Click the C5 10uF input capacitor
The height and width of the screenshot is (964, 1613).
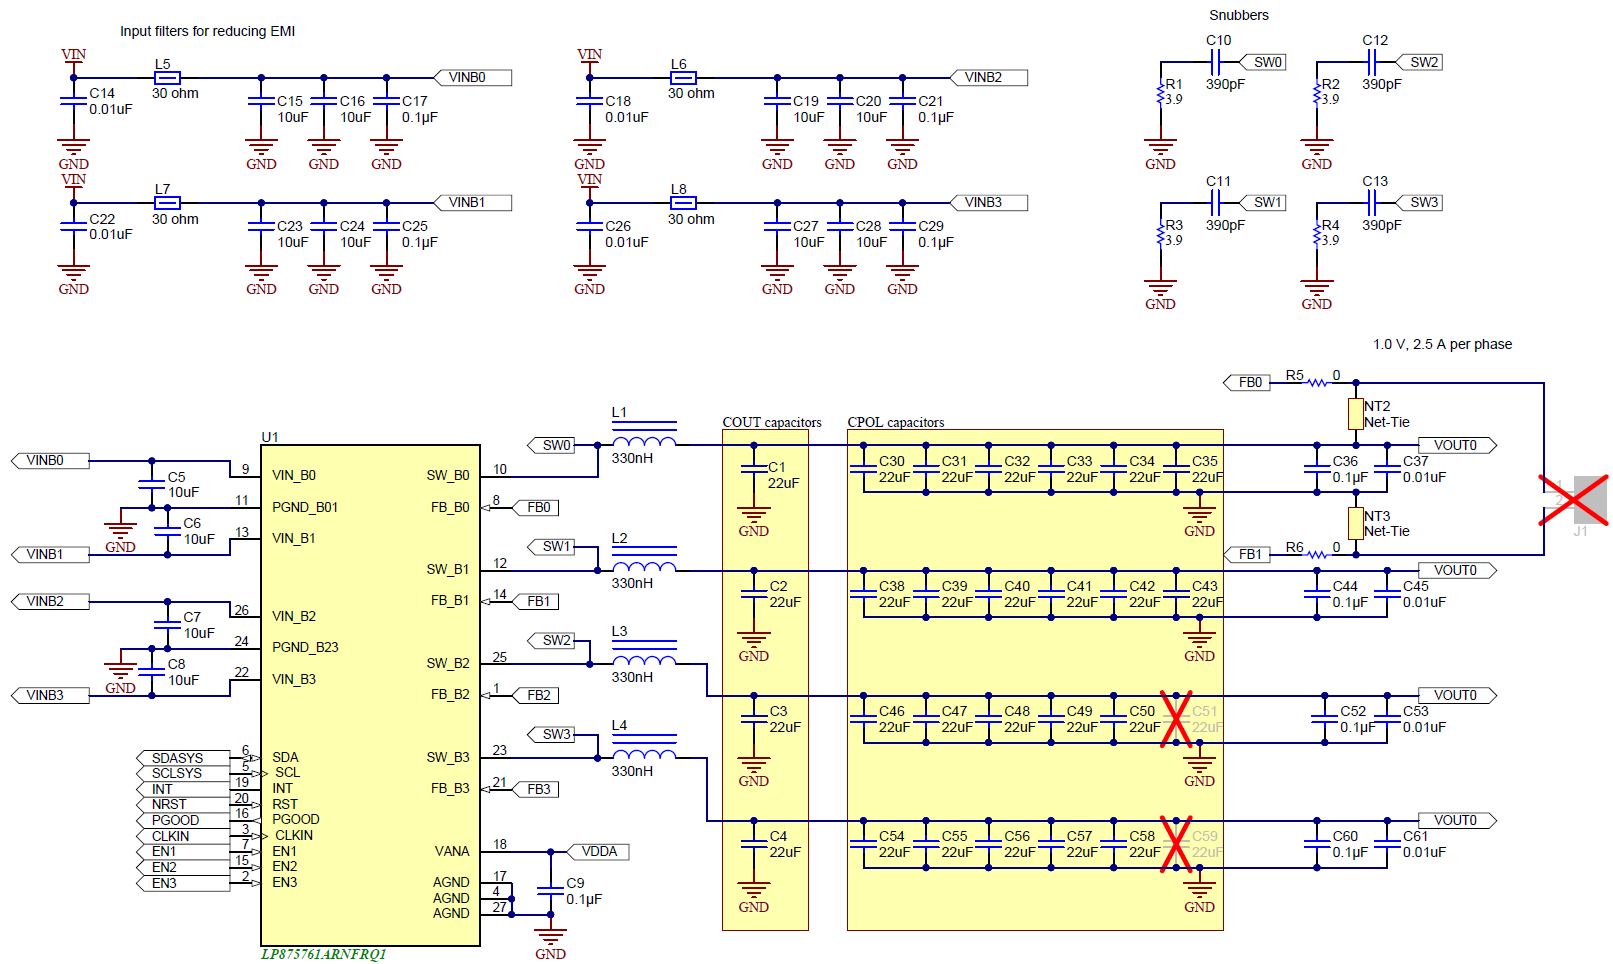152,484
